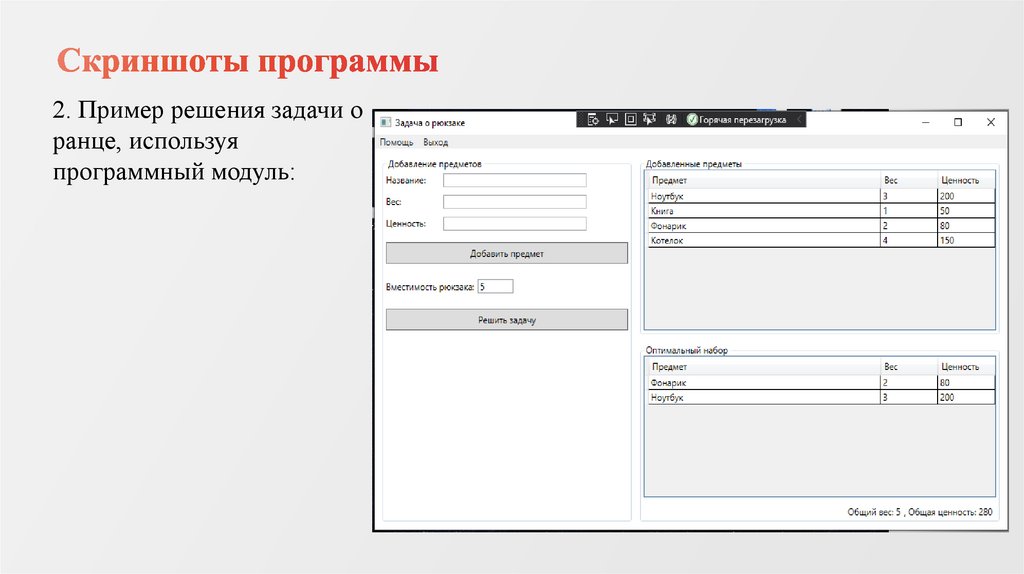This screenshot has width=1024, height=574.
Task: Maximize the Задача о рюкзаке window
Action: 958,122
